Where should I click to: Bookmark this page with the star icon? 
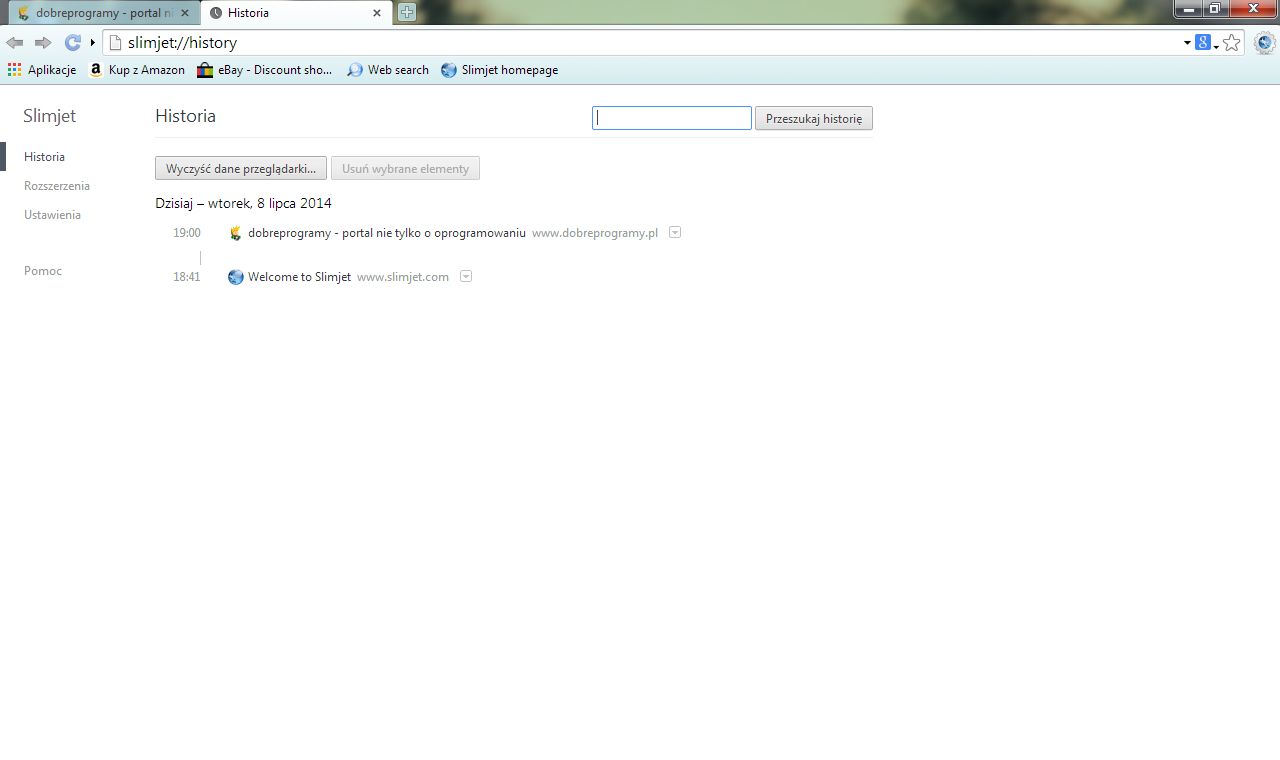(1232, 43)
